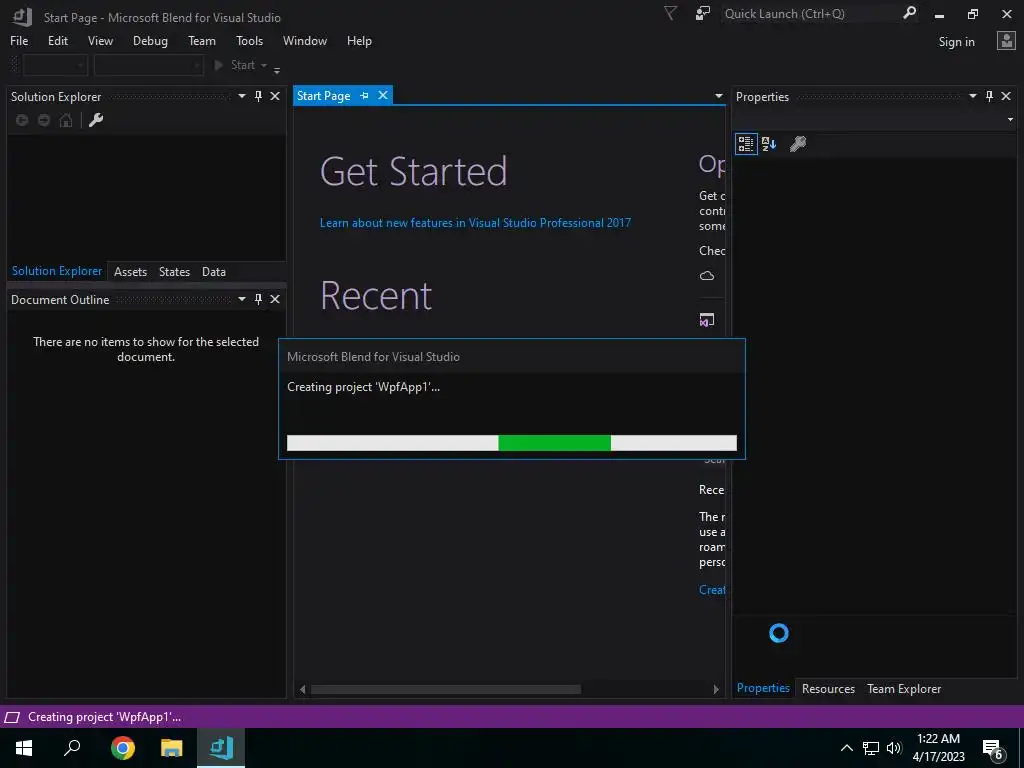1024x768 pixels.
Task: Click the cloud icon on Start Page
Action: click(x=707, y=276)
